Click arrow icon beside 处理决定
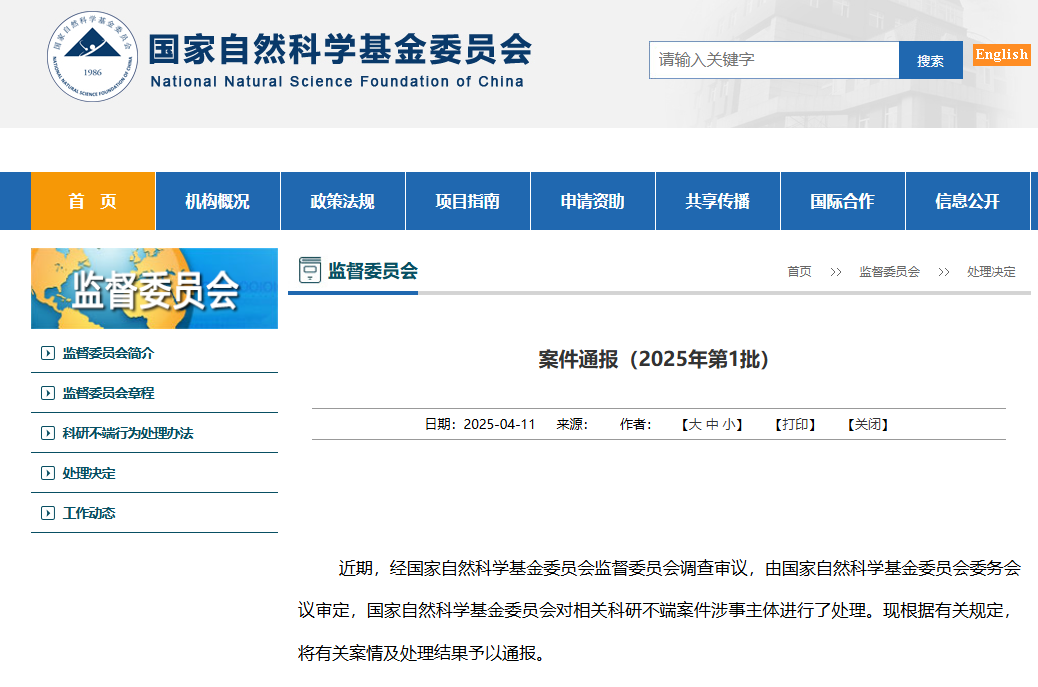This screenshot has width=1038, height=687. pyautogui.click(x=47, y=473)
